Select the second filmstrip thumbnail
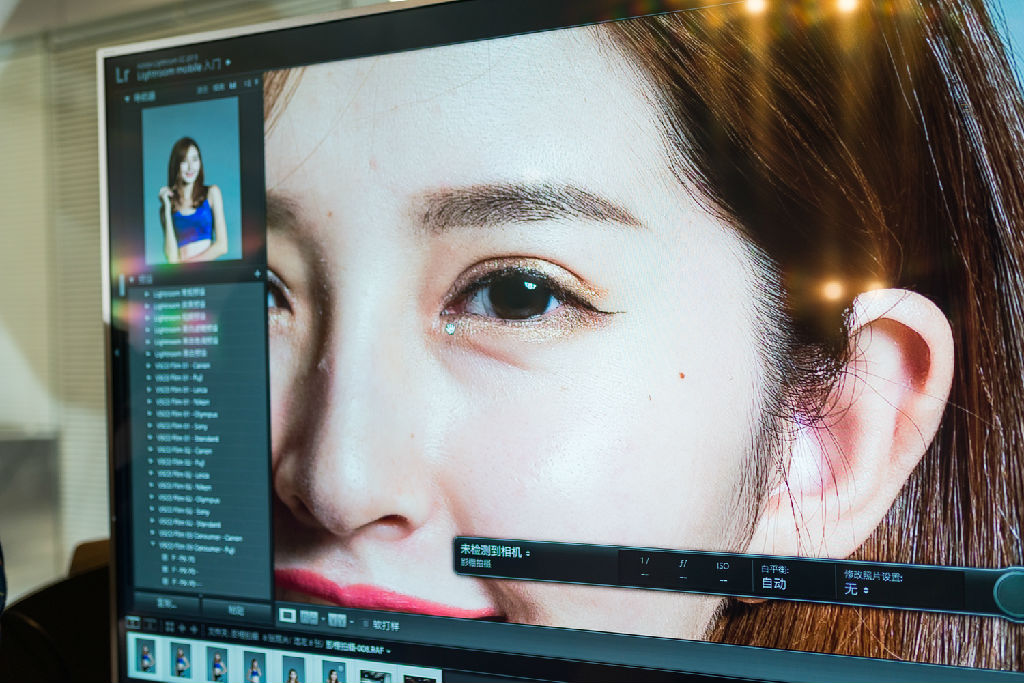 [181, 659]
